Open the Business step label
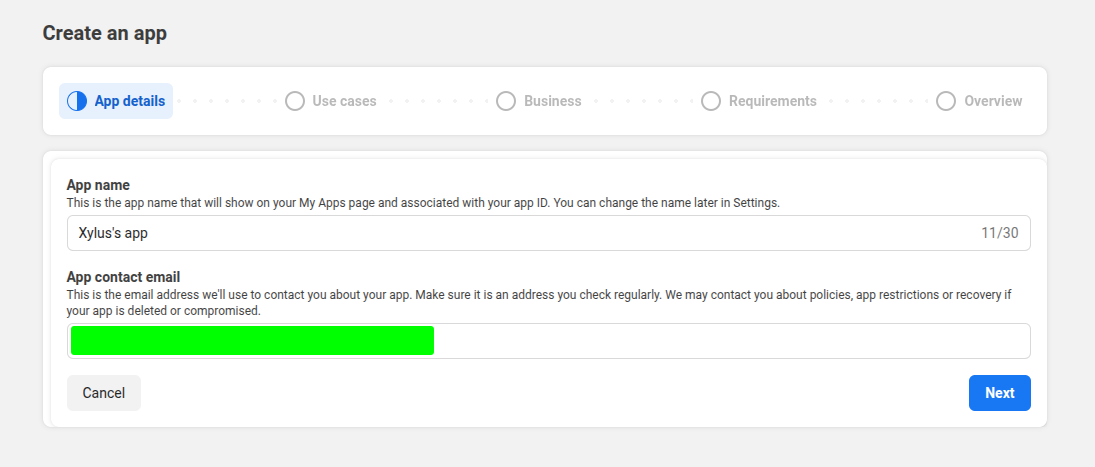The width and height of the screenshot is (1095, 467). (x=552, y=101)
